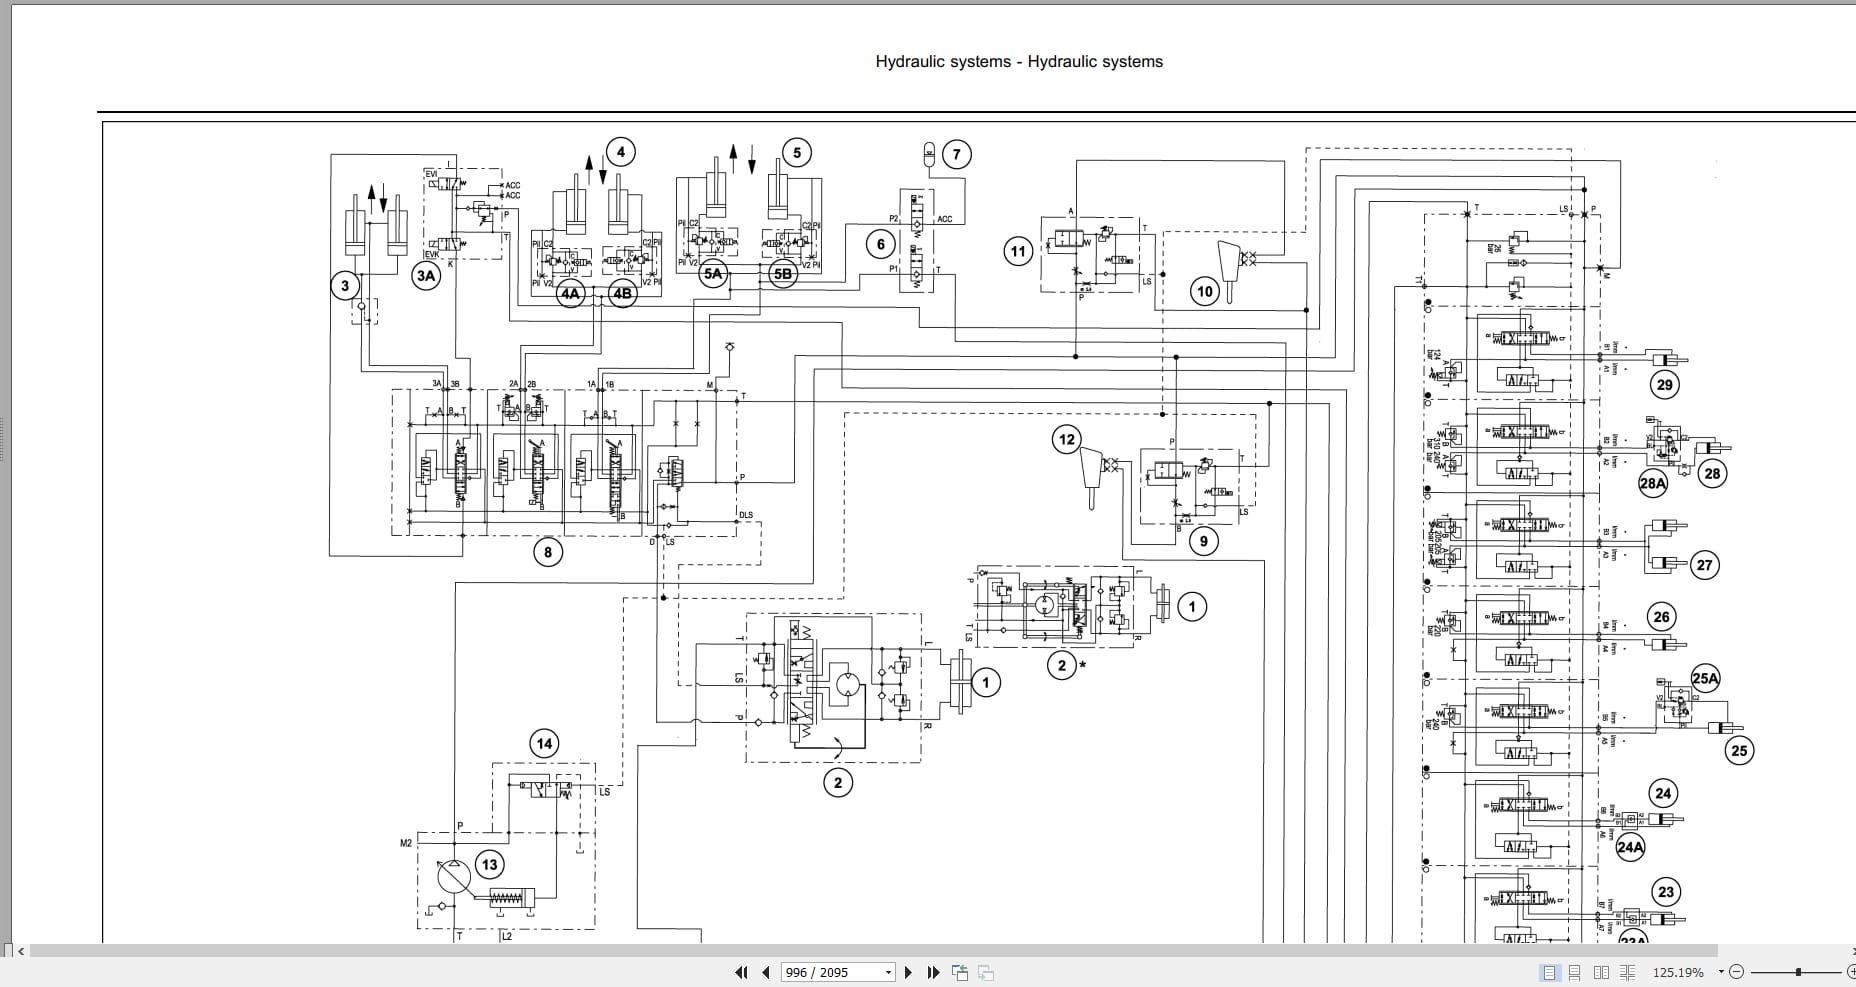Click the zoom in plus button
This screenshot has height=987, width=1856.
(x=1851, y=972)
